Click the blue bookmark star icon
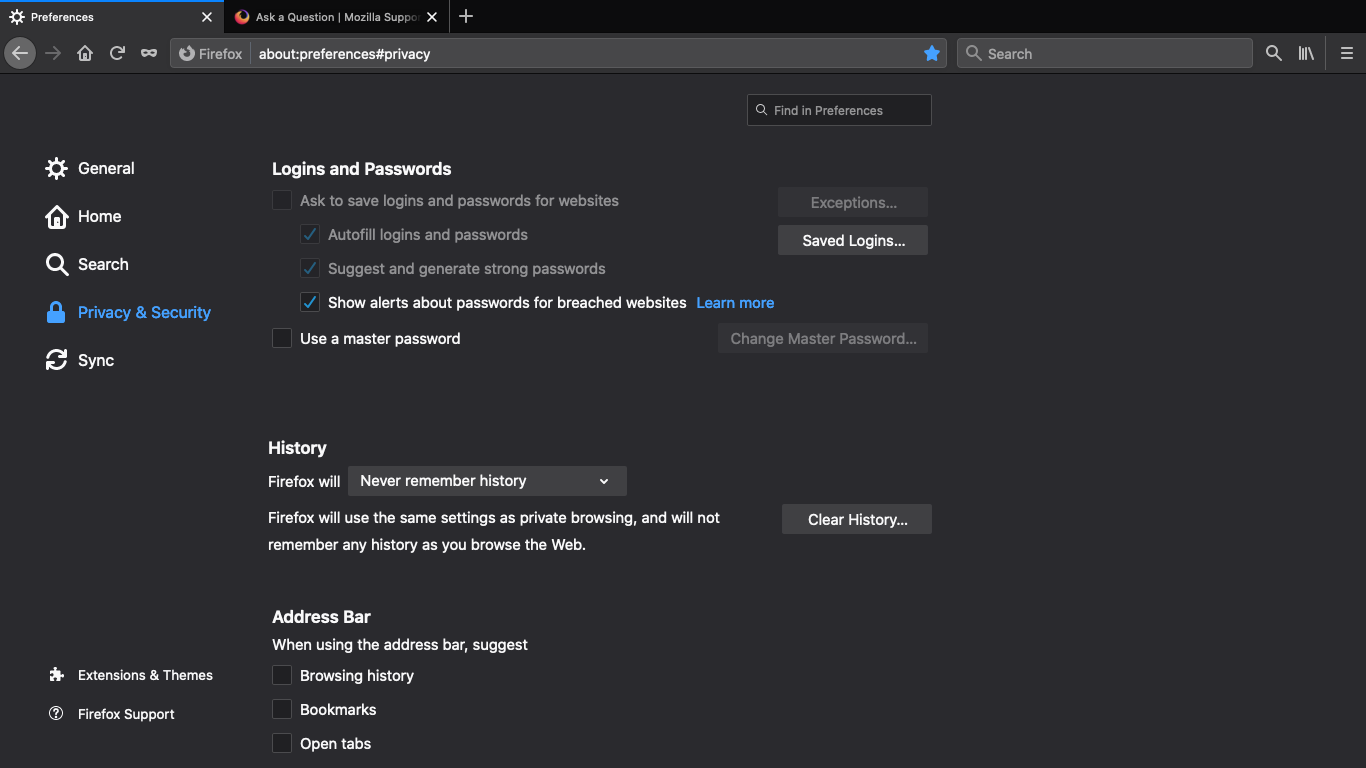1366x768 pixels. [x=932, y=54]
